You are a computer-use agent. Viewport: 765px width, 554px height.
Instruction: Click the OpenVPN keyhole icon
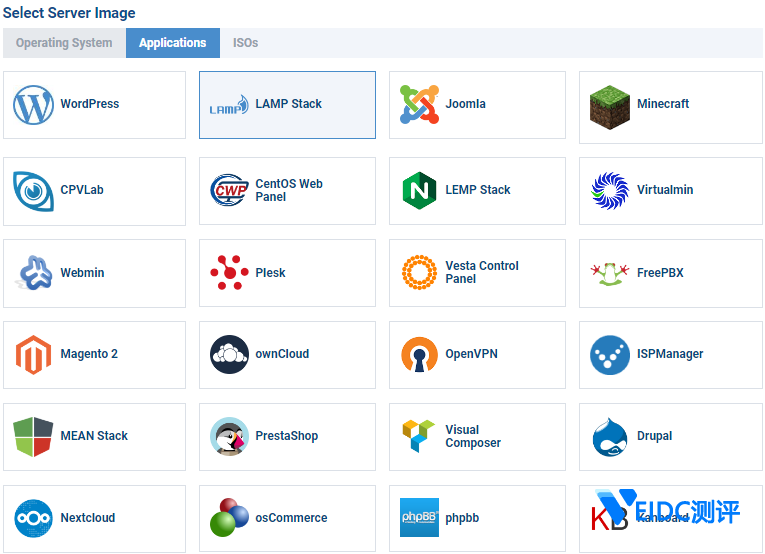tap(419, 354)
